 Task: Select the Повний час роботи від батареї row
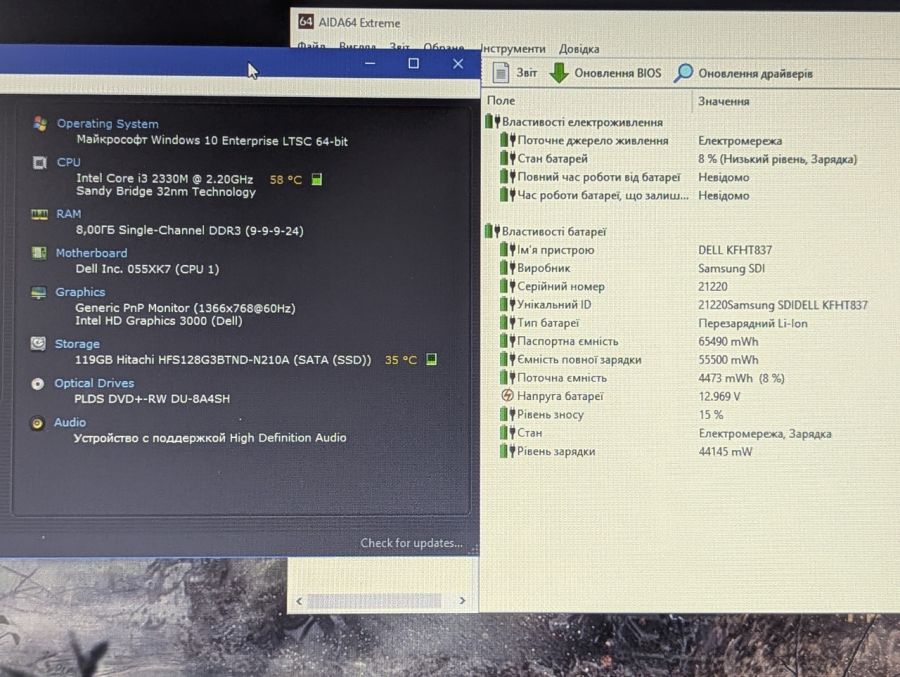click(624, 177)
